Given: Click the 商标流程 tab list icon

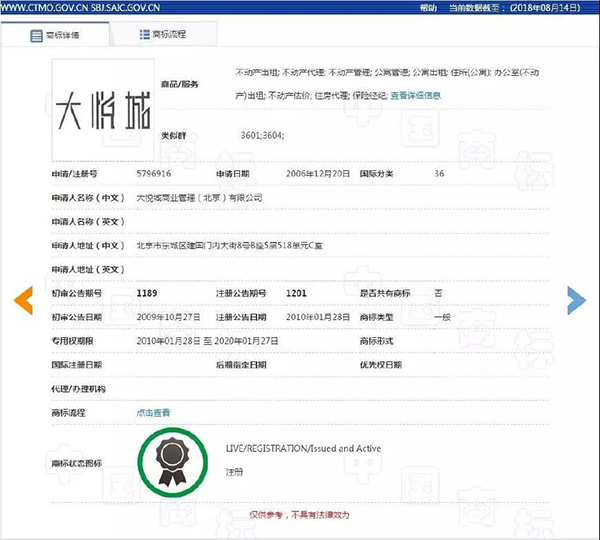Looking at the screenshot, I should click(x=145, y=34).
